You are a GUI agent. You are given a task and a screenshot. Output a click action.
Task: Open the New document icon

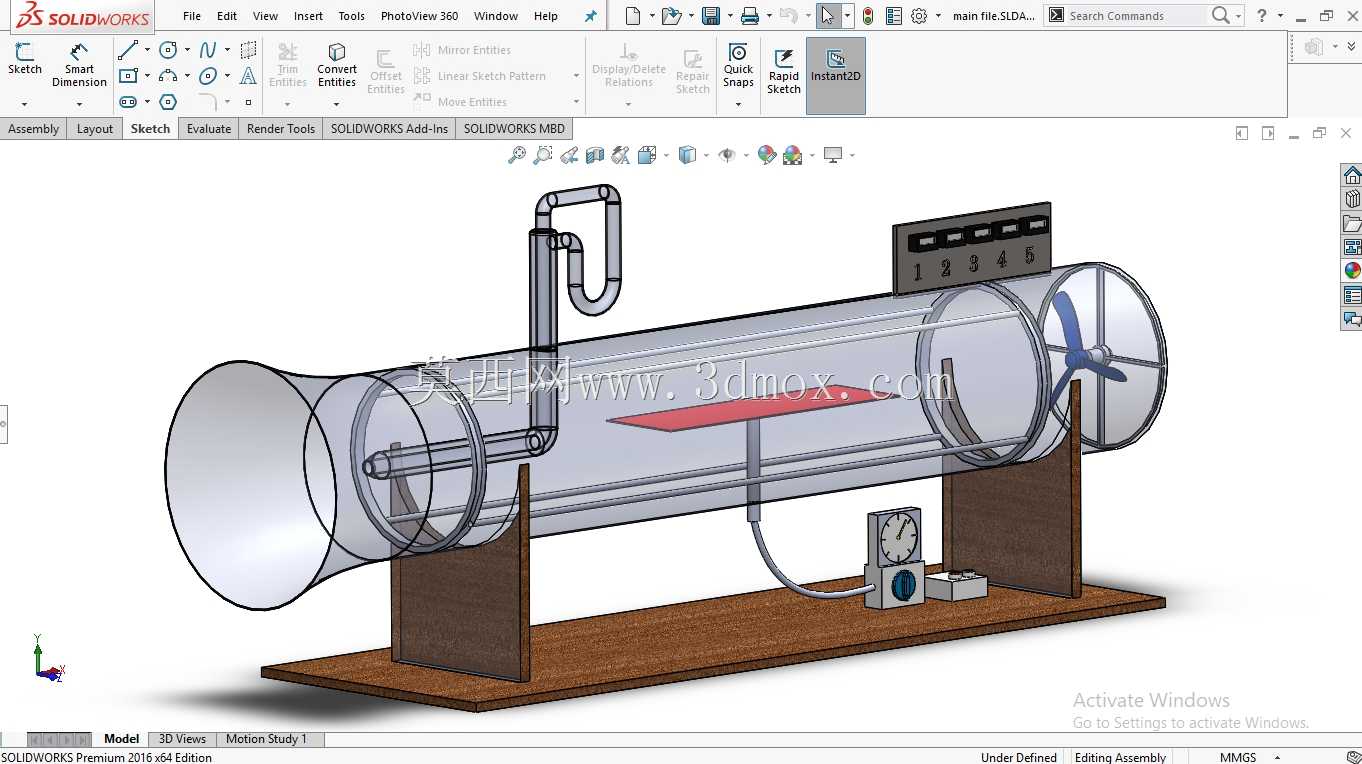point(632,16)
